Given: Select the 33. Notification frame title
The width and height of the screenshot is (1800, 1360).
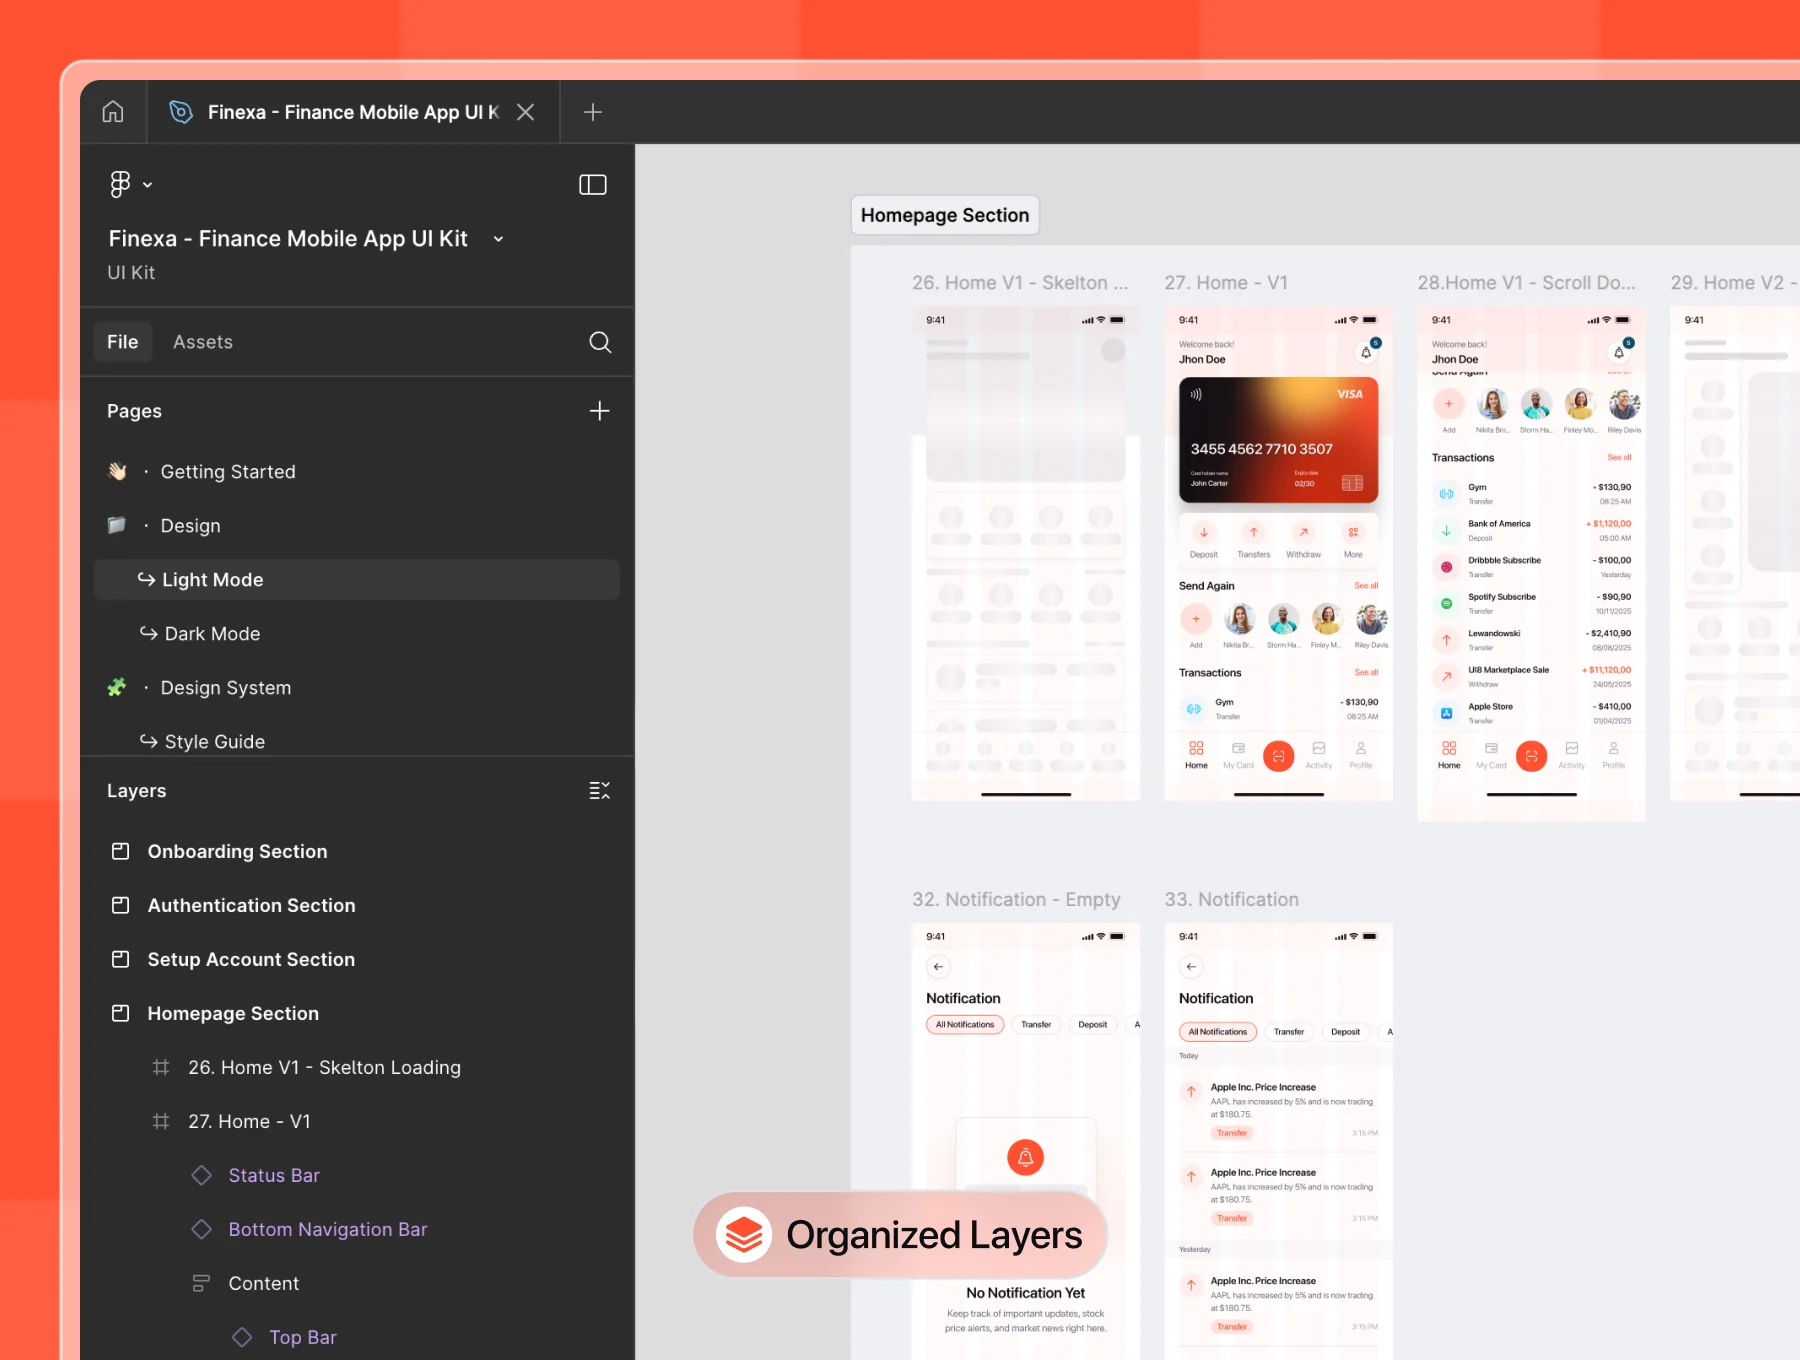Looking at the screenshot, I should (x=1232, y=899).
